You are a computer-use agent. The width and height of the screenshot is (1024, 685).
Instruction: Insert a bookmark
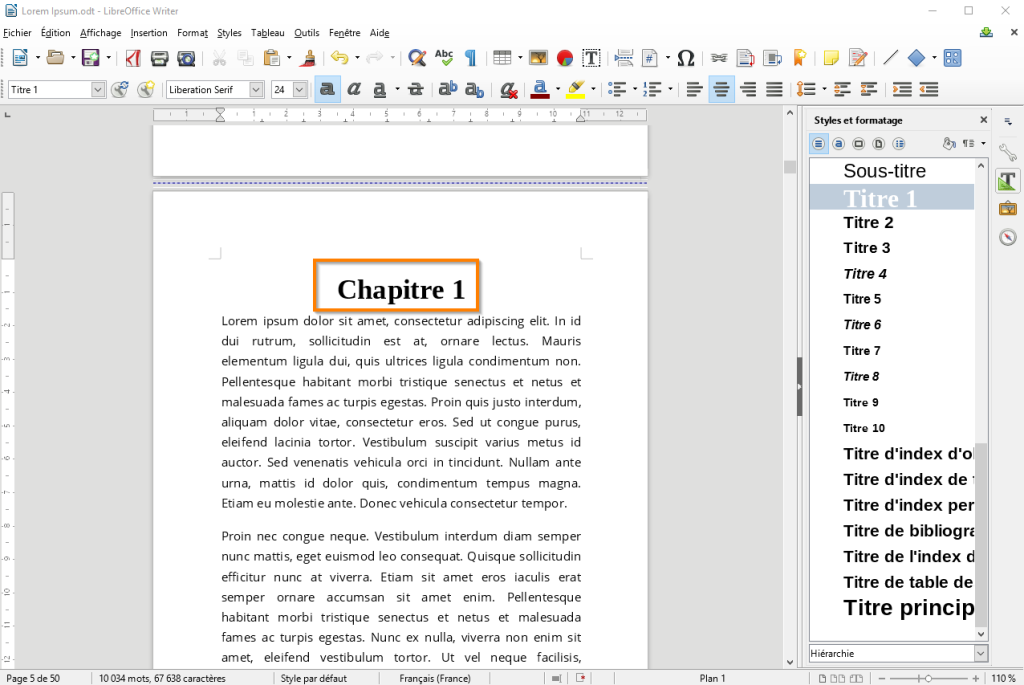799,58
